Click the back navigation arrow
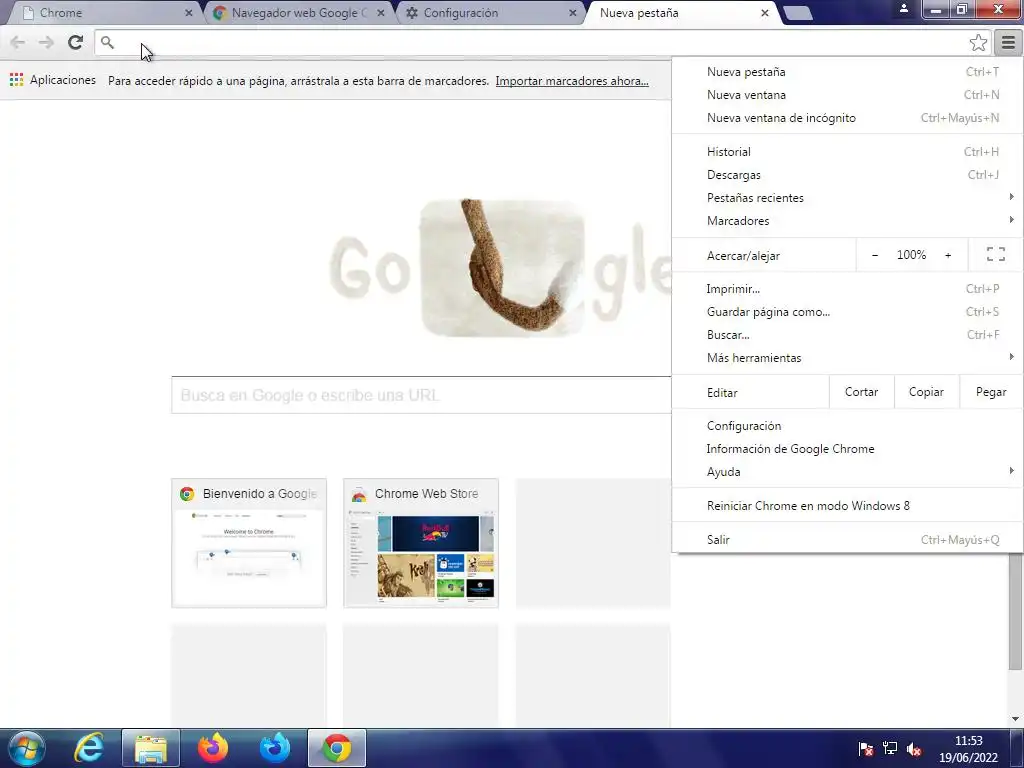1024x768 pixels. pyautogui.click(x=18, y=42)
